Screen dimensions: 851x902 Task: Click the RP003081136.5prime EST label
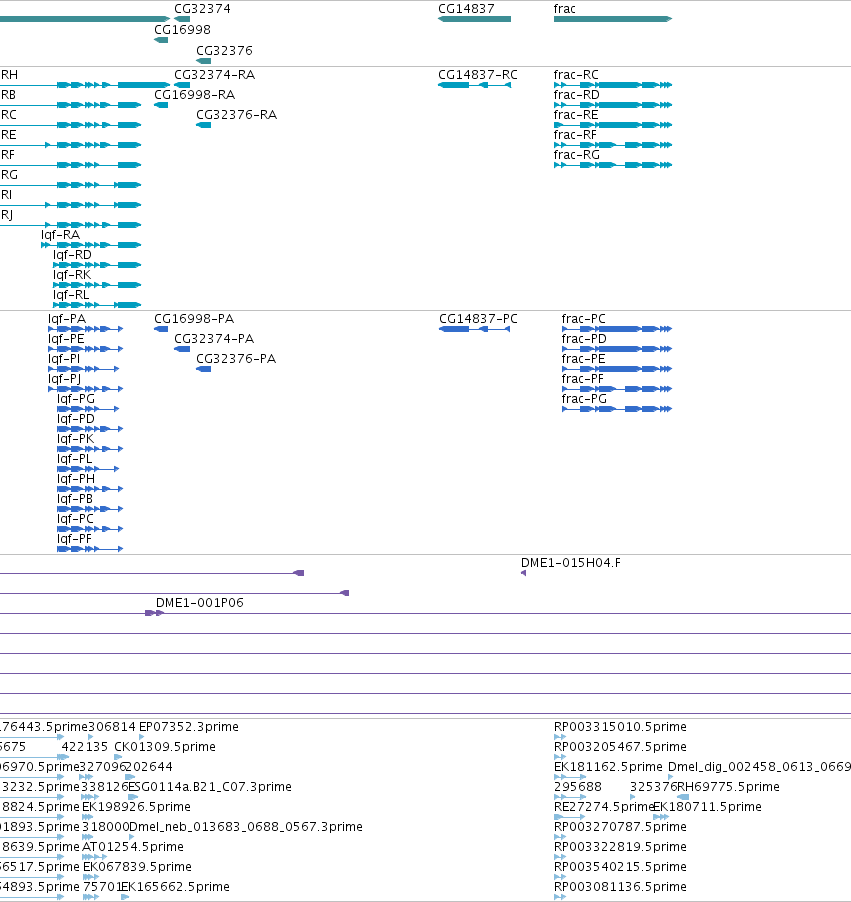pos(620,886)
